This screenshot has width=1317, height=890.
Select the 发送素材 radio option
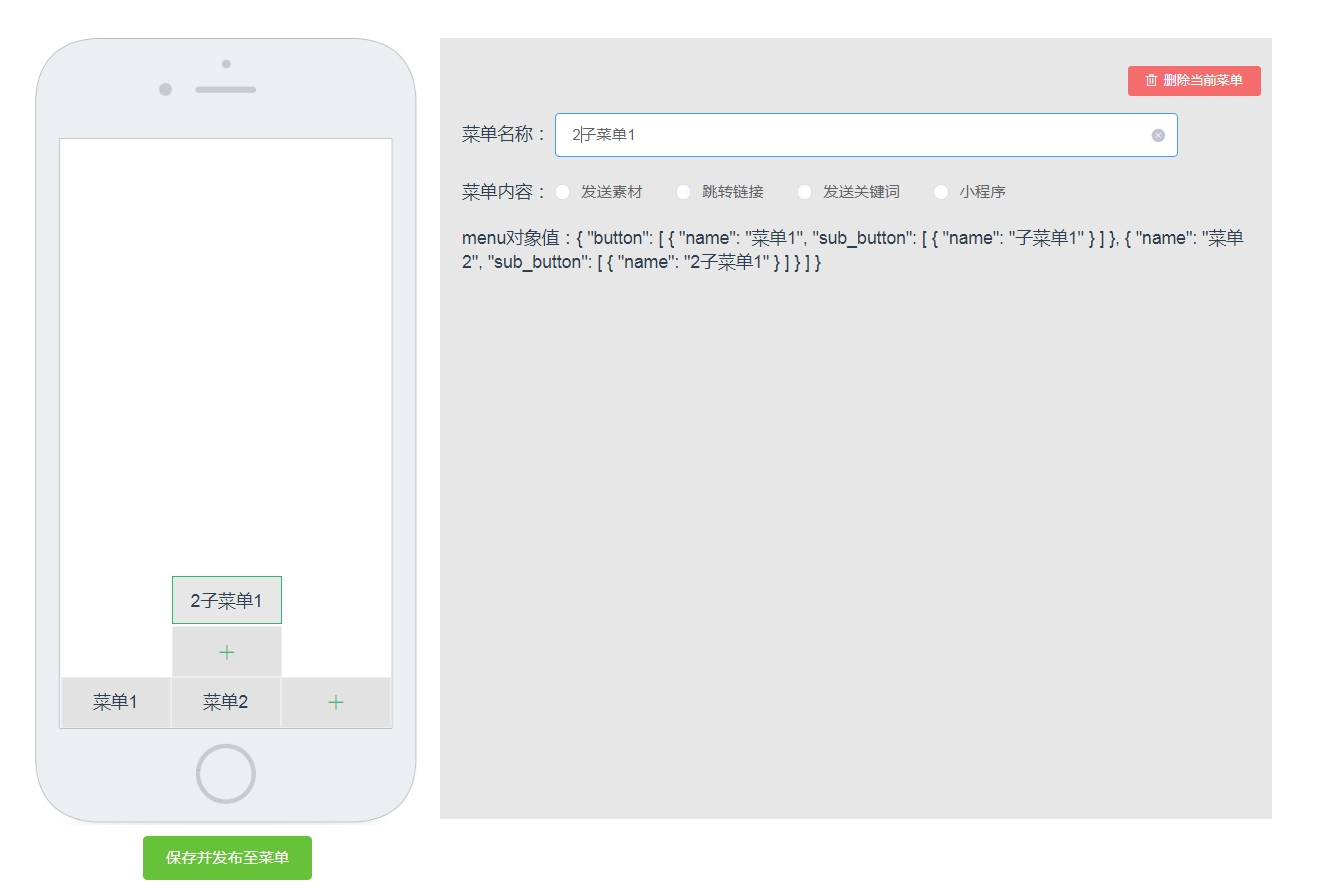click(563, 192)
